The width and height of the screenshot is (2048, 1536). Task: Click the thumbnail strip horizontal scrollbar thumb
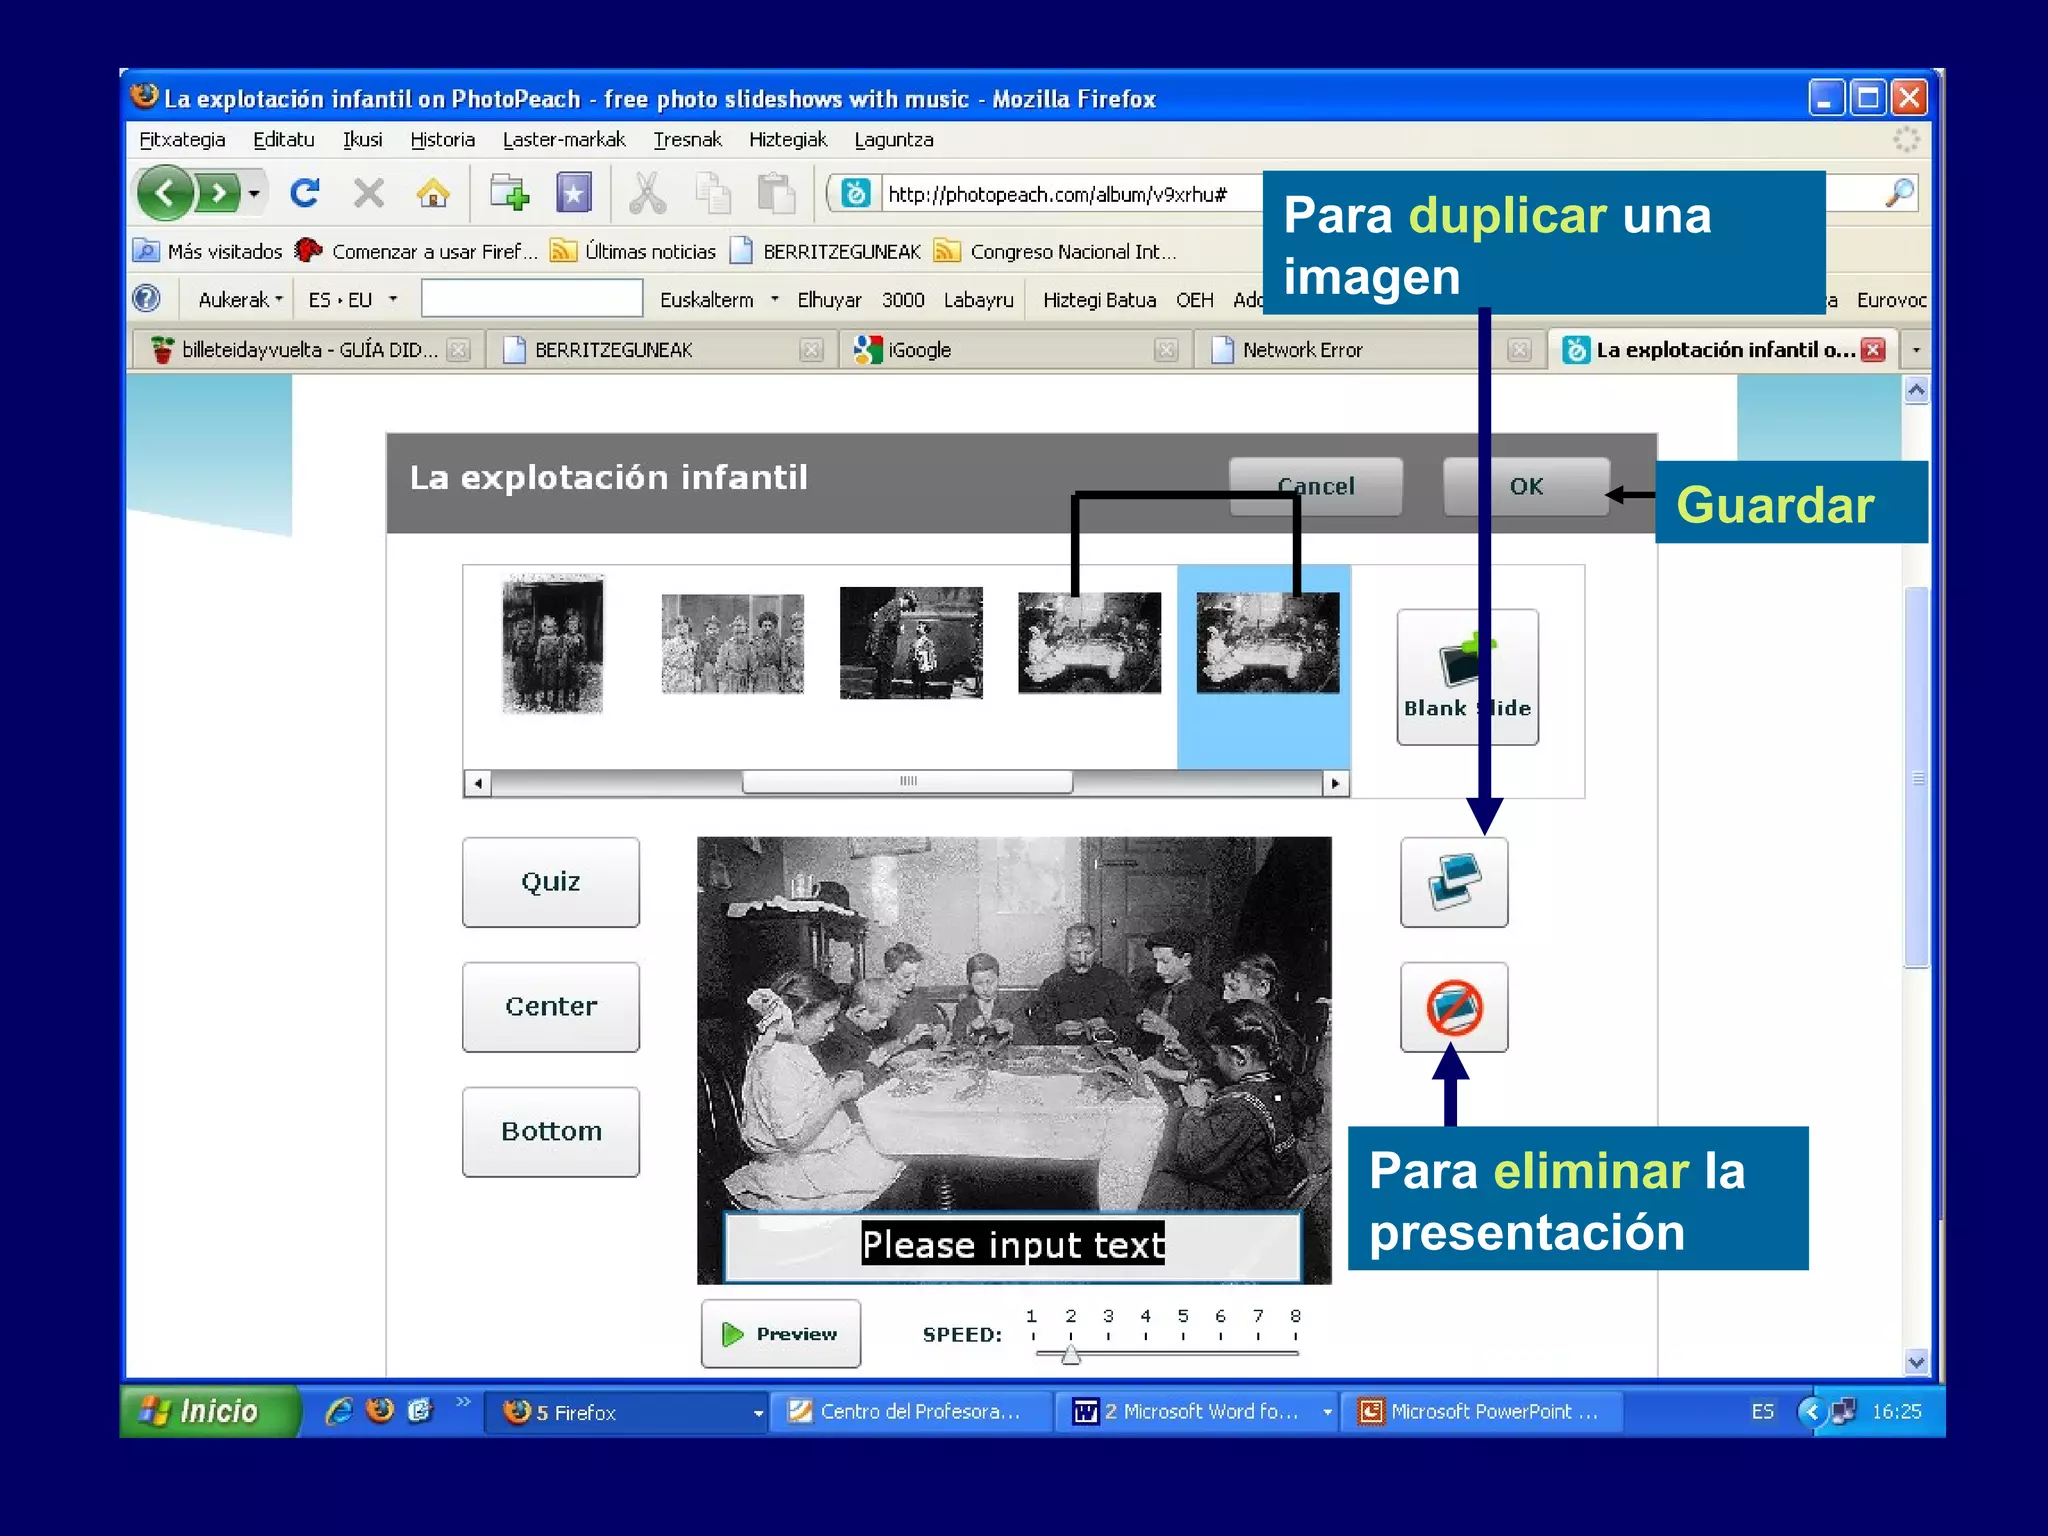tap(907, 782)
